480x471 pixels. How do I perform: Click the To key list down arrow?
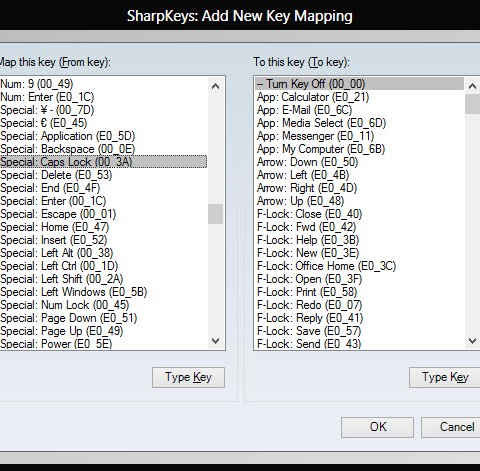472,341
